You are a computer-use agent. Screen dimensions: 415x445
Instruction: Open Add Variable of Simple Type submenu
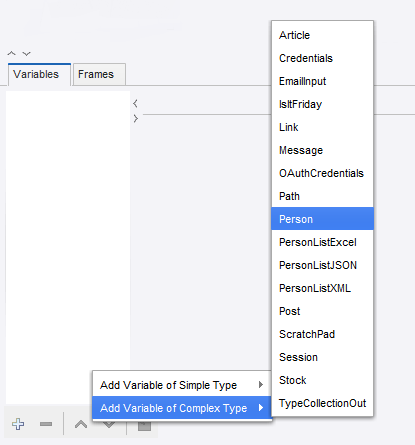pyautogui.click(x=182, y=385)
